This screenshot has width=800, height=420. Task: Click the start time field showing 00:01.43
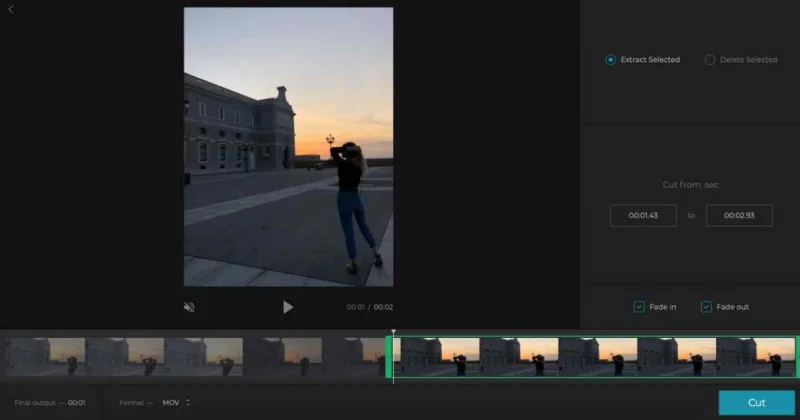[643, 215]
